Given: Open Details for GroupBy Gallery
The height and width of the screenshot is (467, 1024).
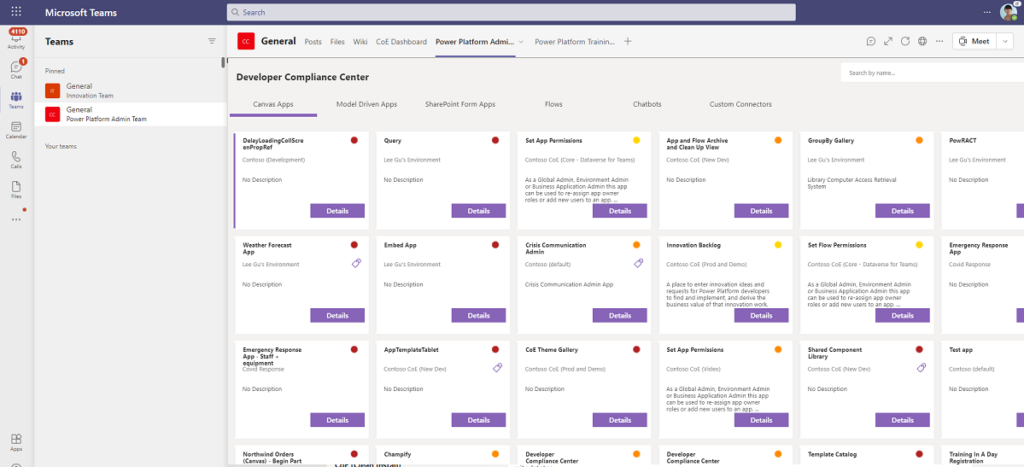Looking at the screenshot, I should tap(903, 210).
